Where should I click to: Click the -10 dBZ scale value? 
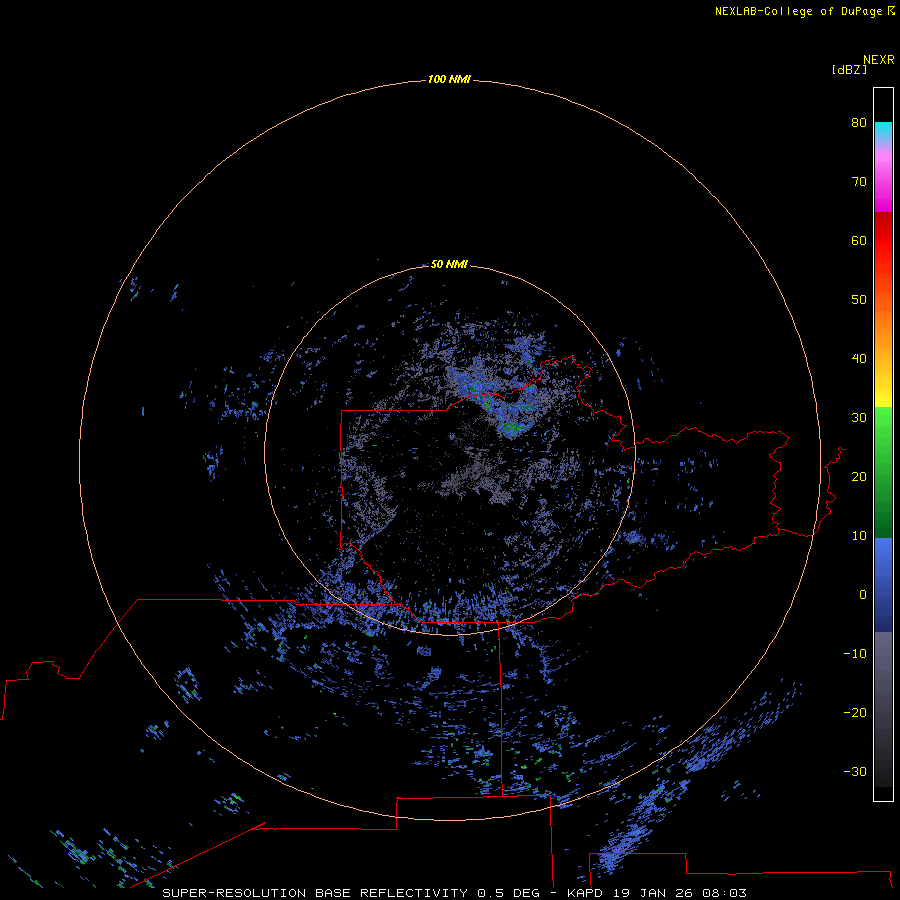coord(855,654)
